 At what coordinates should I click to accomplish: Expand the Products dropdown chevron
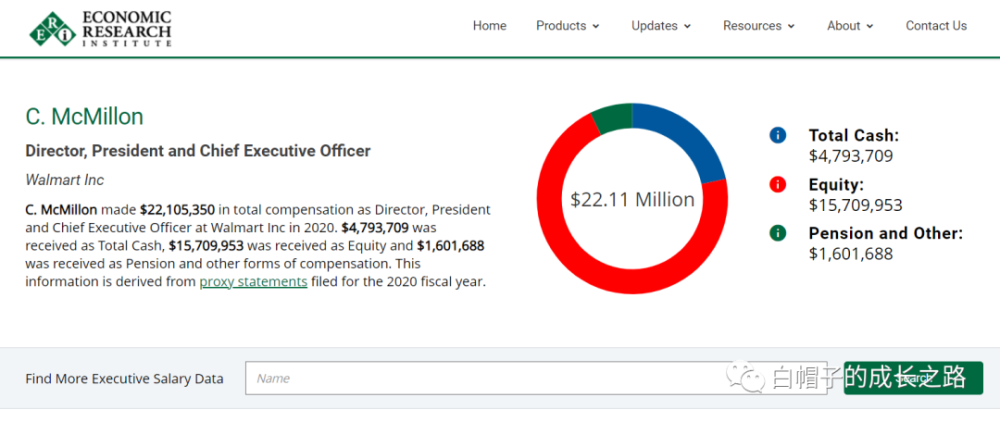tap(596, 27)
